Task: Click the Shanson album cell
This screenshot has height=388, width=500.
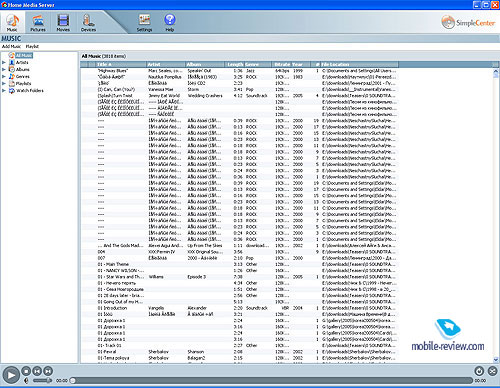Action: 196,352
